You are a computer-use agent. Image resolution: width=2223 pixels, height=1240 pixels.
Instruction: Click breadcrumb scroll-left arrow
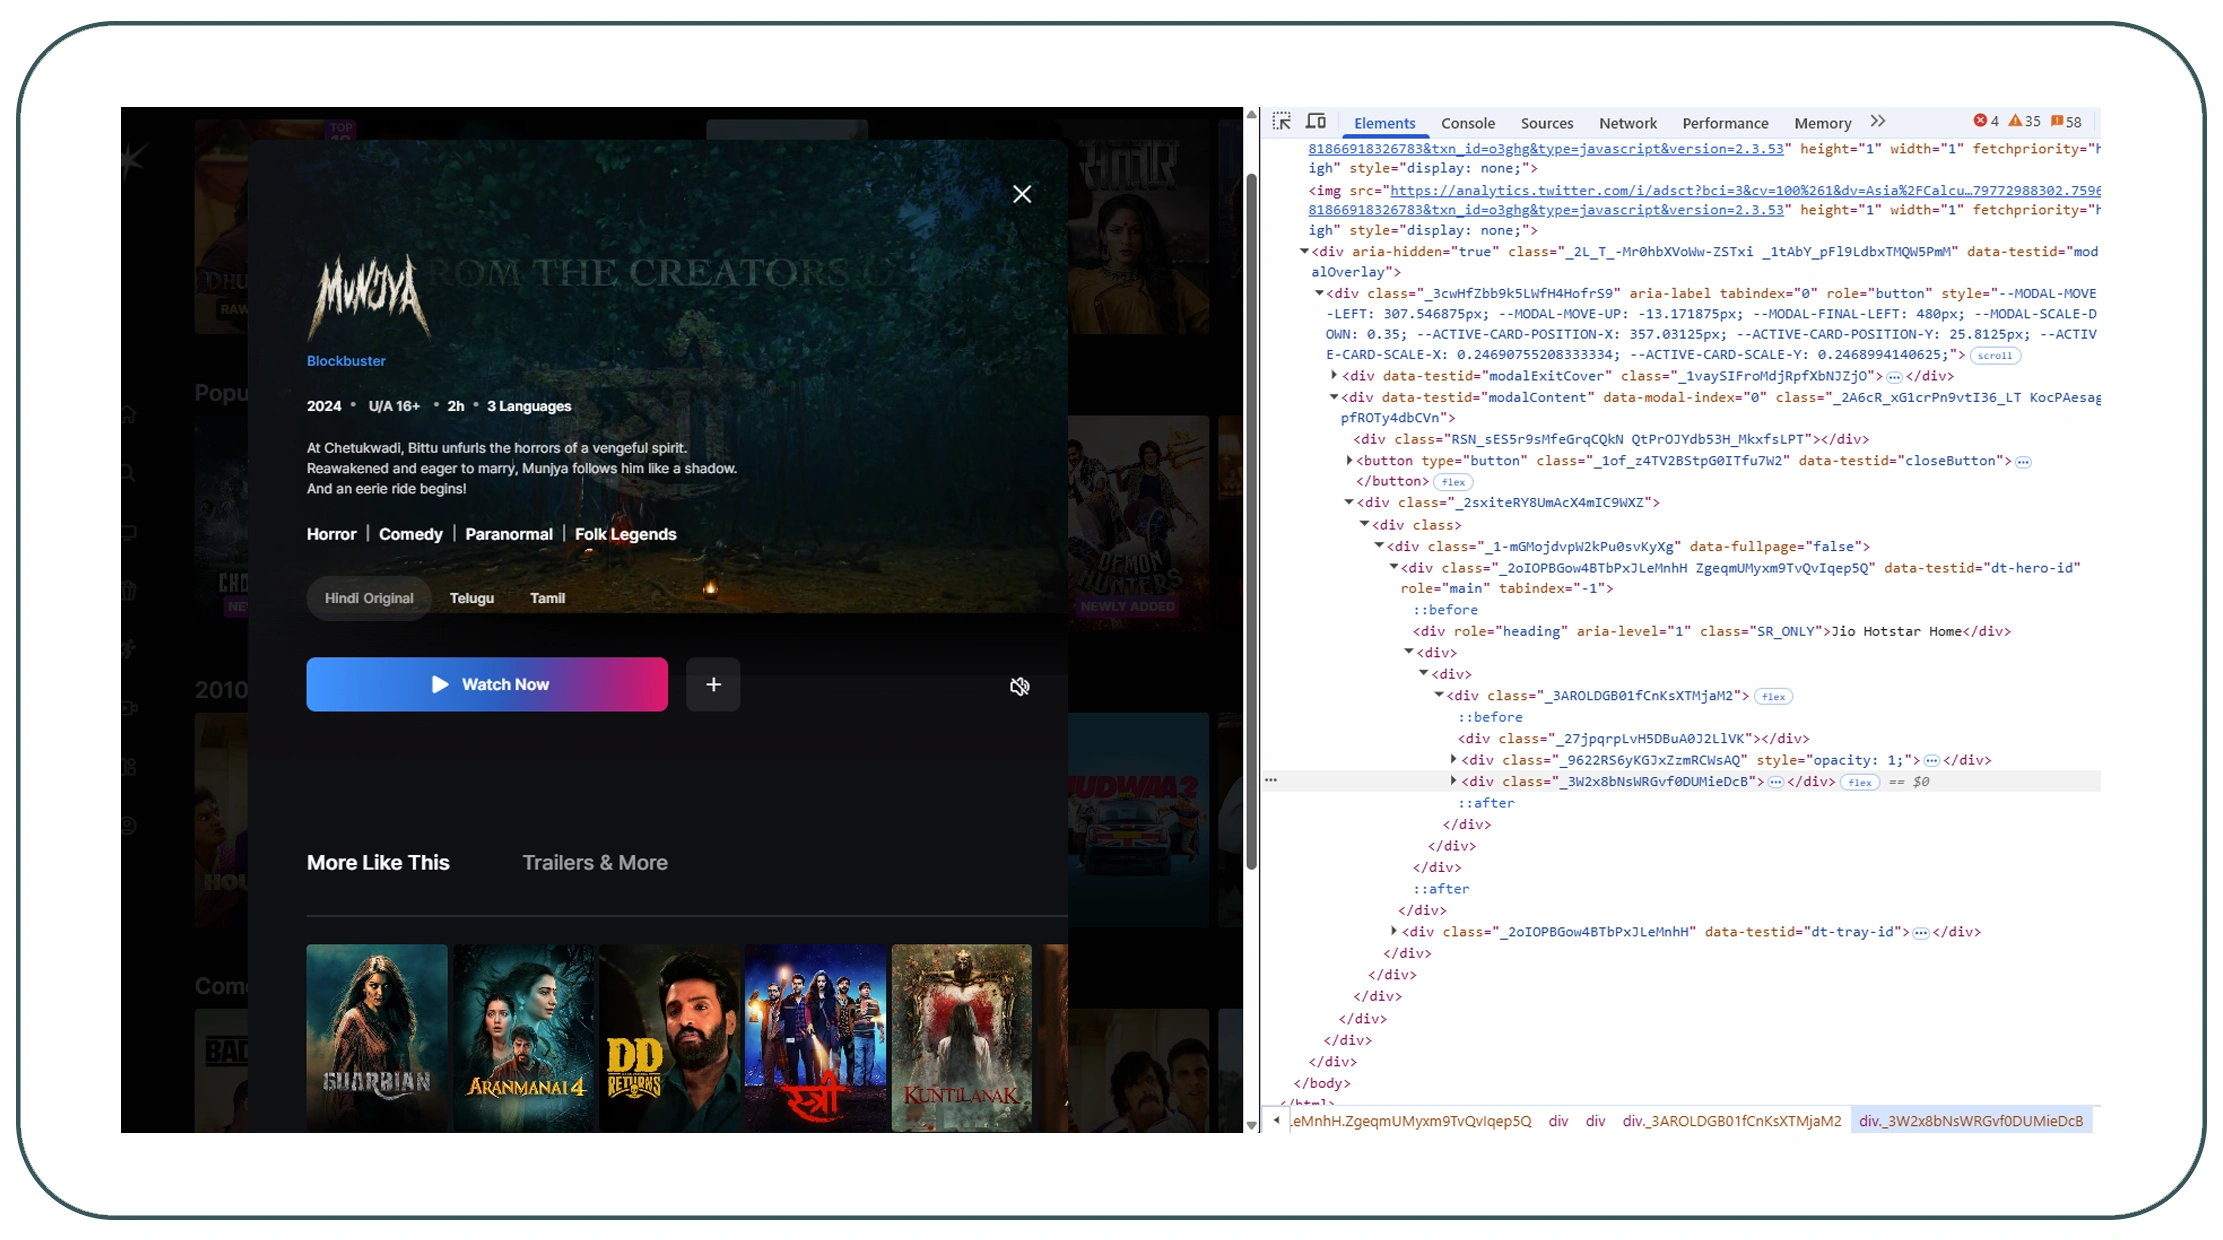[x=1277, y=1120]
